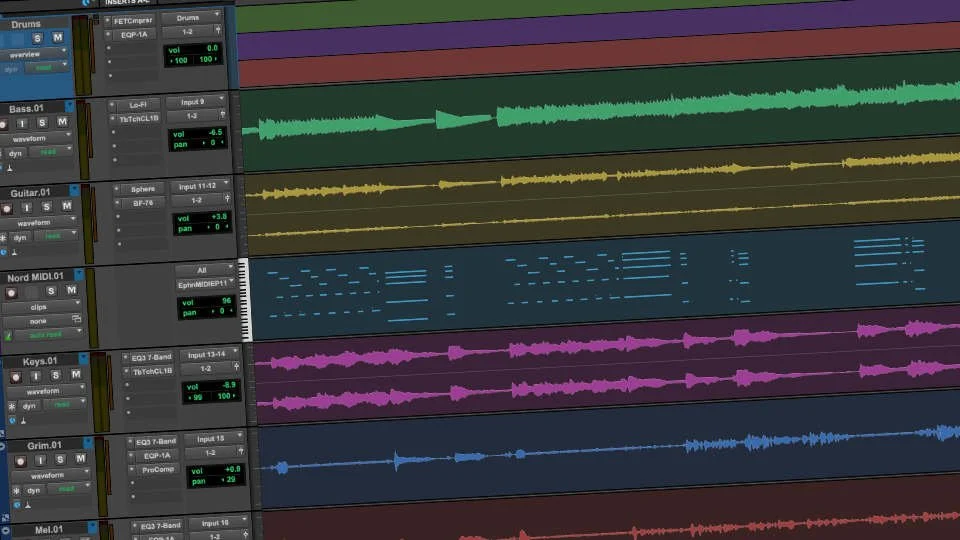
Task: Open Guitar.01 track color menu arrow
Action: point(74,190)
